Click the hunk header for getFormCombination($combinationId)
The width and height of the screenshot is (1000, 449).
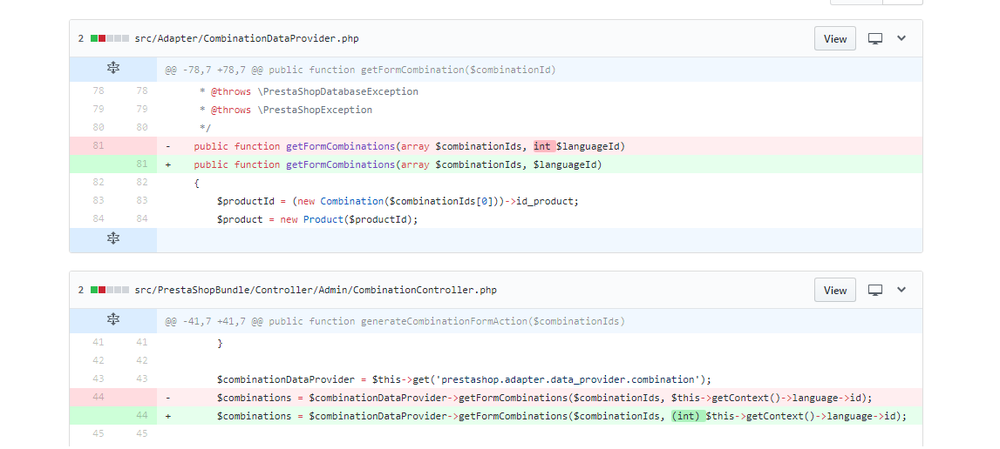click(360, 70)
